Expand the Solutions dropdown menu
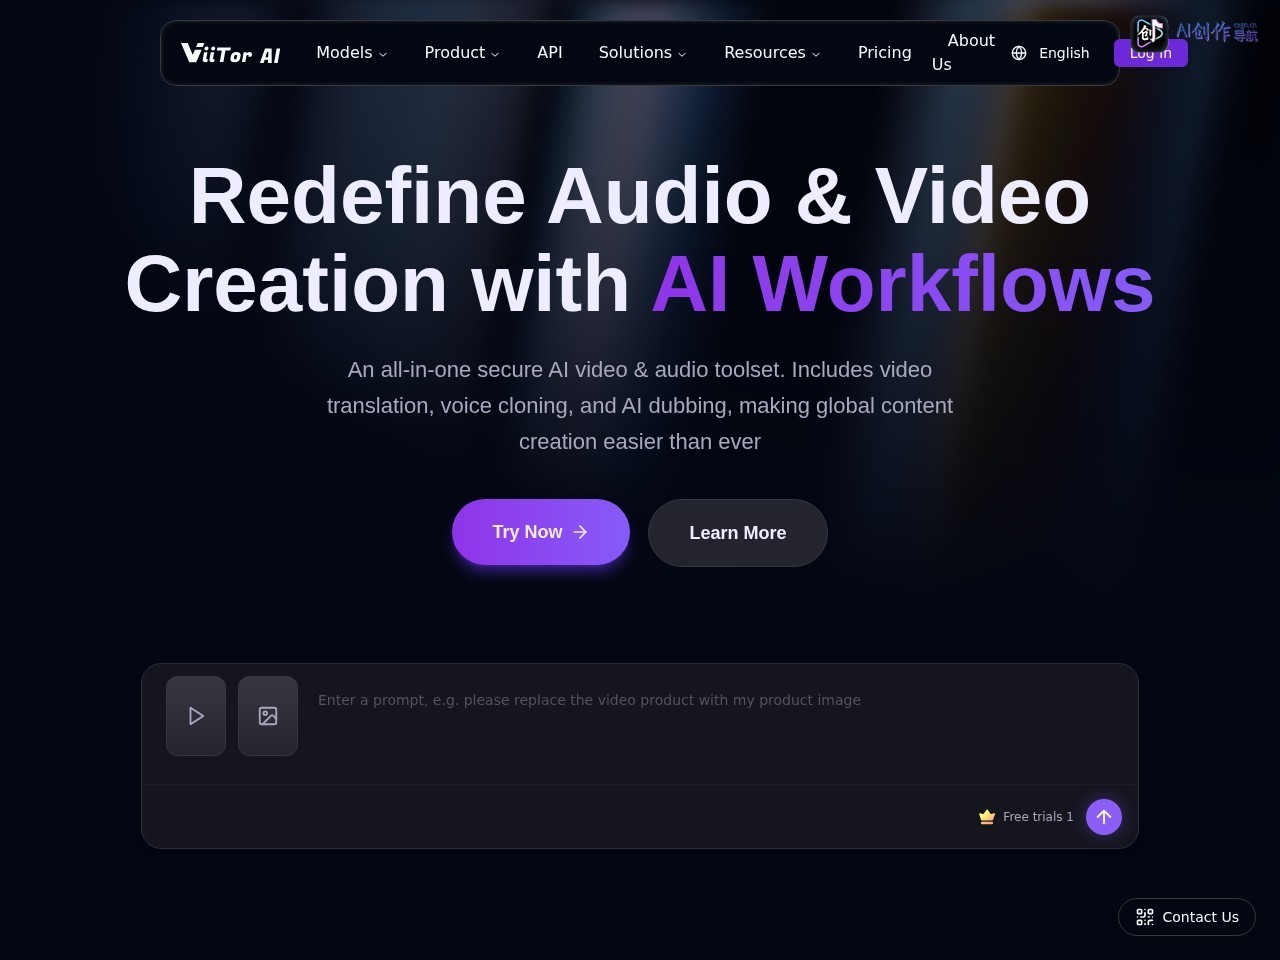 pyautogui.click(x=643, y=53)
